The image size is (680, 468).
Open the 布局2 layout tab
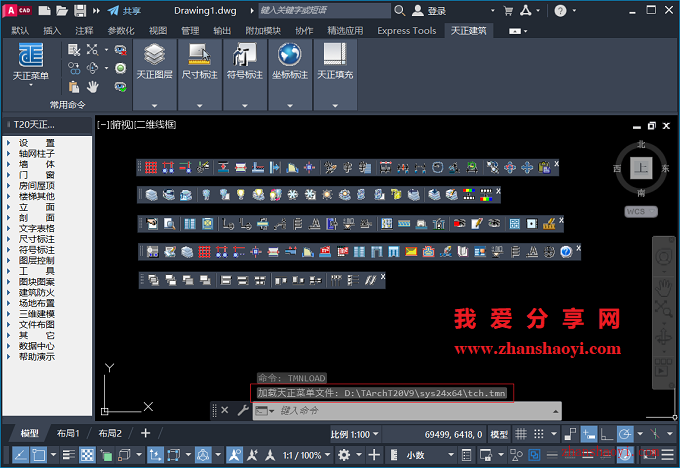[110, 433]
